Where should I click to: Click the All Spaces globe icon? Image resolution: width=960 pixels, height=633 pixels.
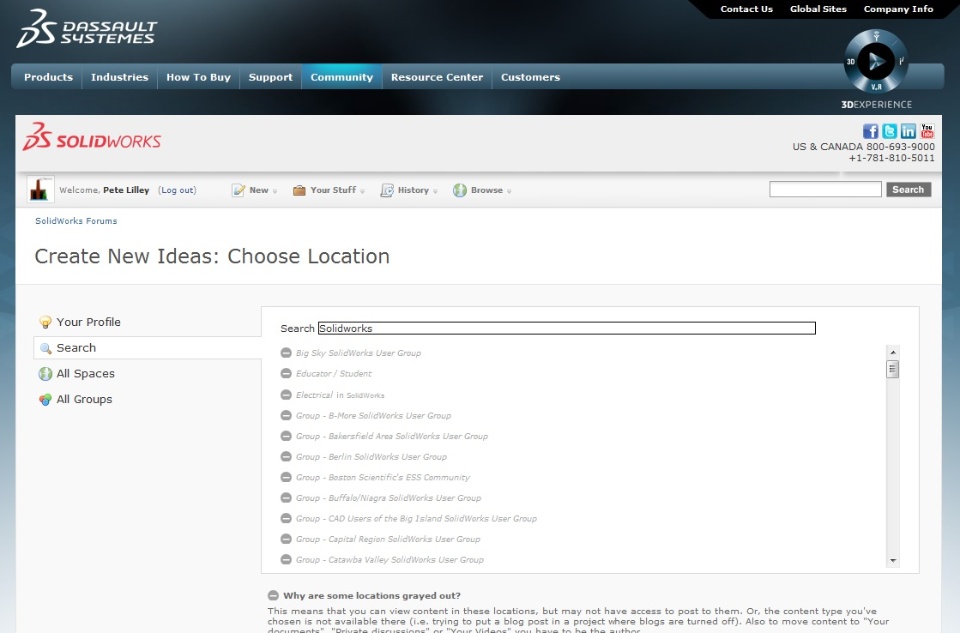(x=45, y=373)
